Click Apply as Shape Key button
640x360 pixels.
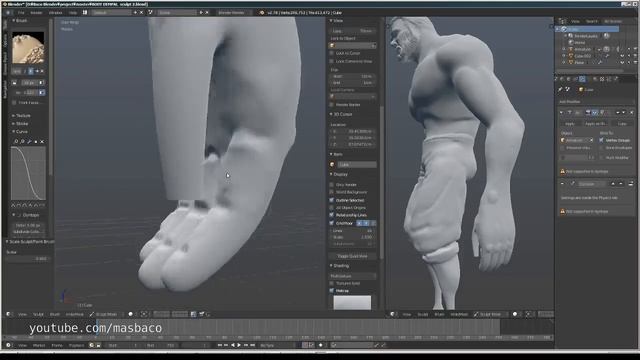click(595, 124)
